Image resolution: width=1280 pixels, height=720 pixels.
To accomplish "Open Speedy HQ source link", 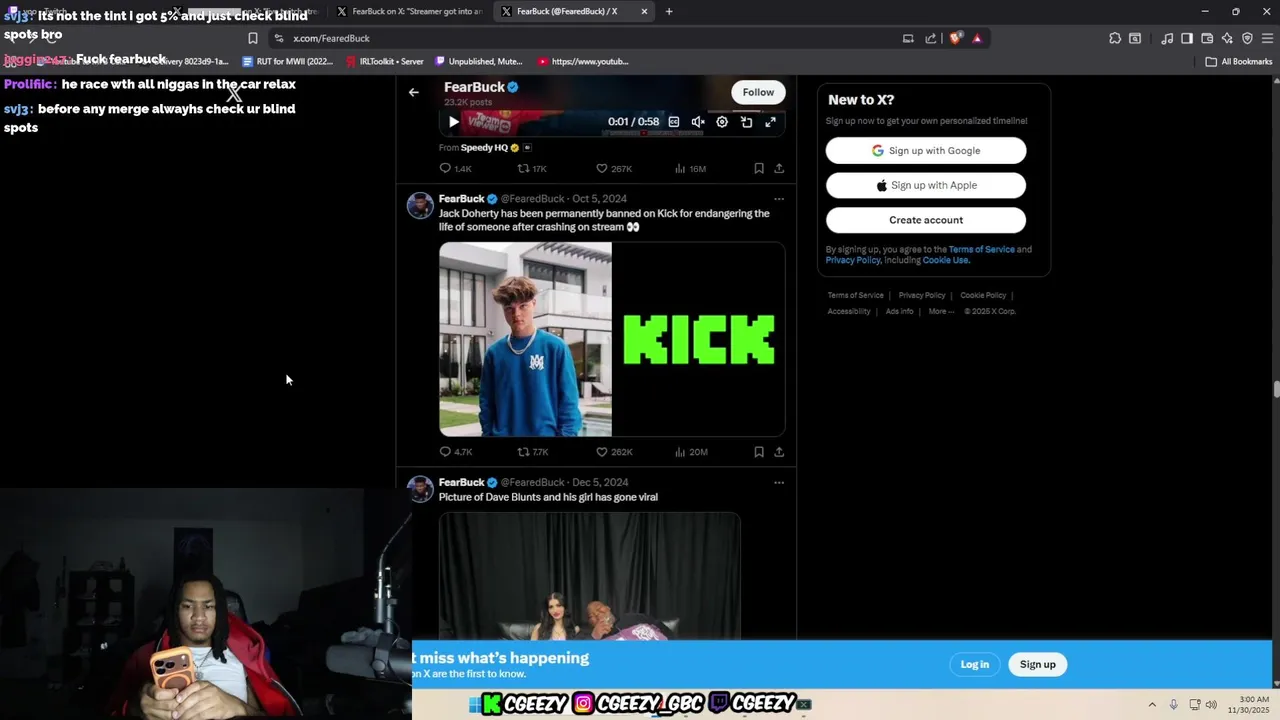I will (x=484, y=148).
